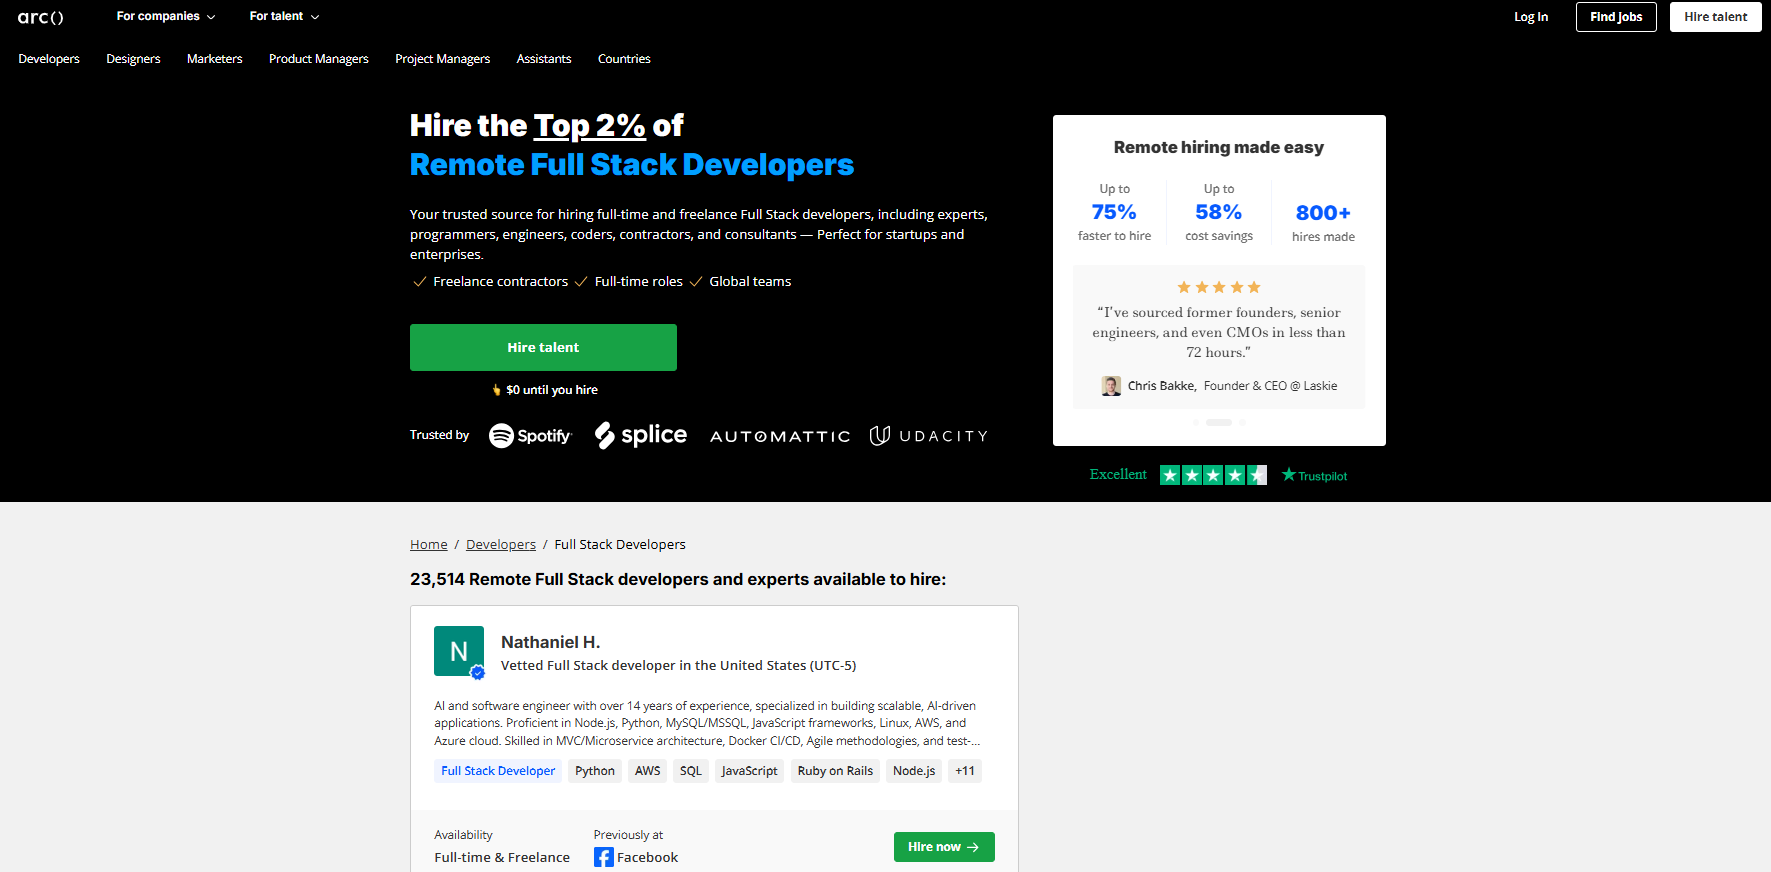Click the Log in link
1771x872 pixels.
click(1530, 17)
